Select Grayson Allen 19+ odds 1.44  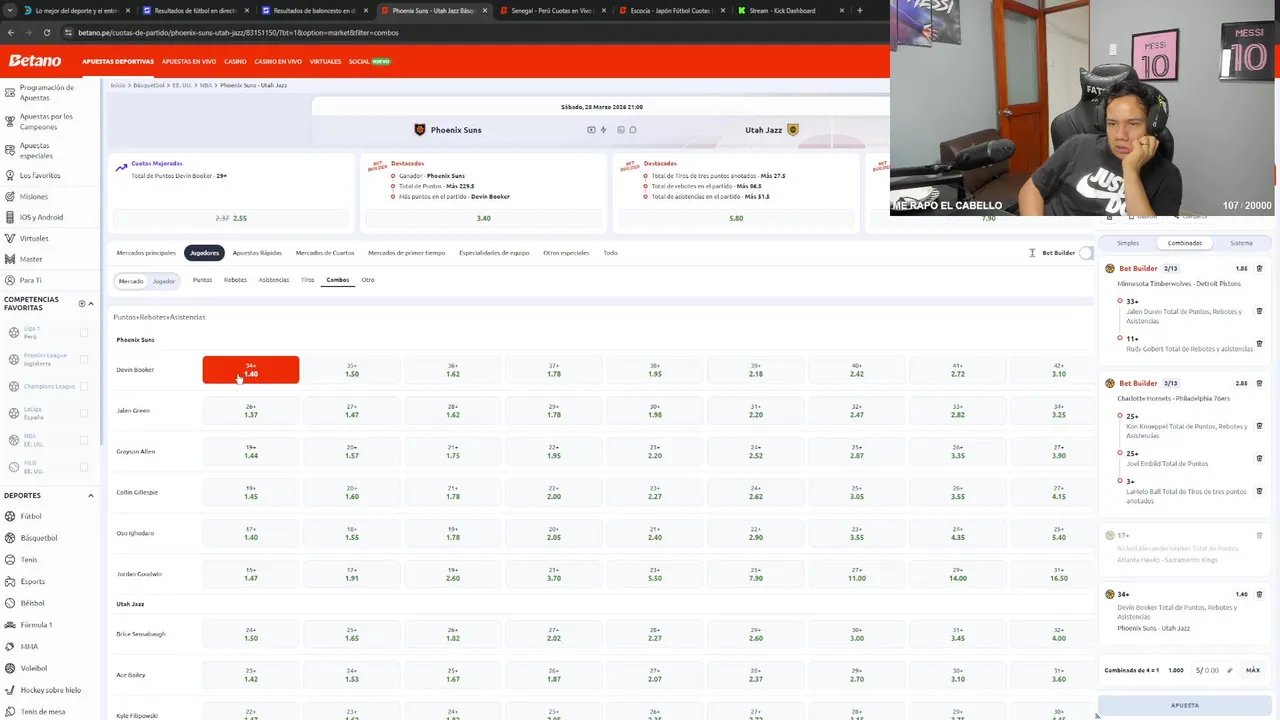[251, 452]
